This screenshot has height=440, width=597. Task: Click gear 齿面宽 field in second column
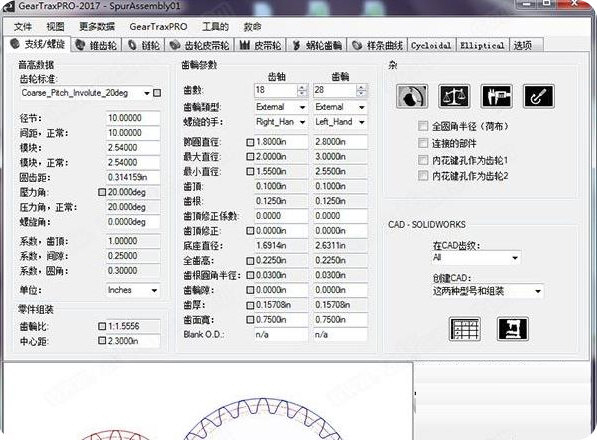340,320
